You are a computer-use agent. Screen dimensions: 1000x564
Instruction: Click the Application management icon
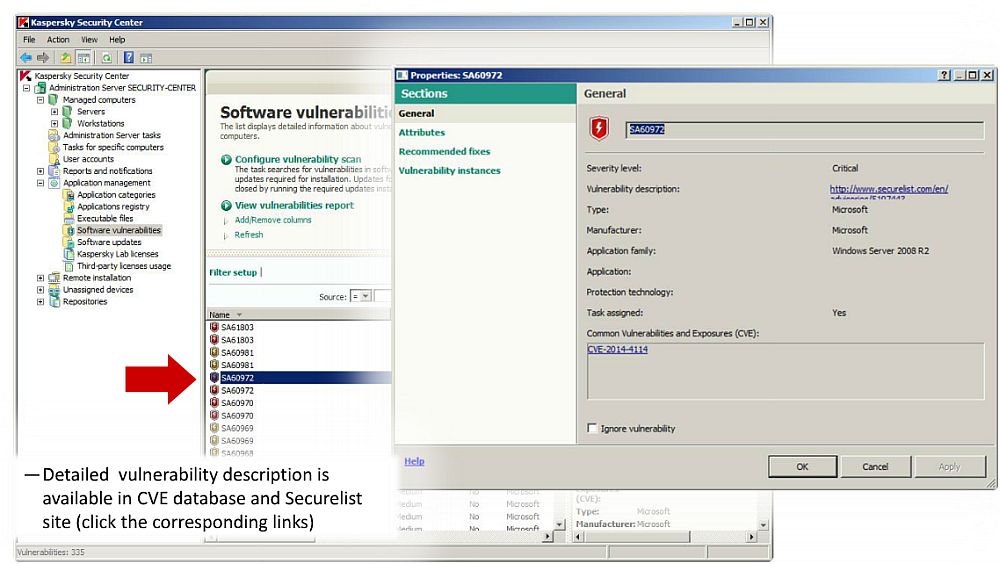coord(54,183)
